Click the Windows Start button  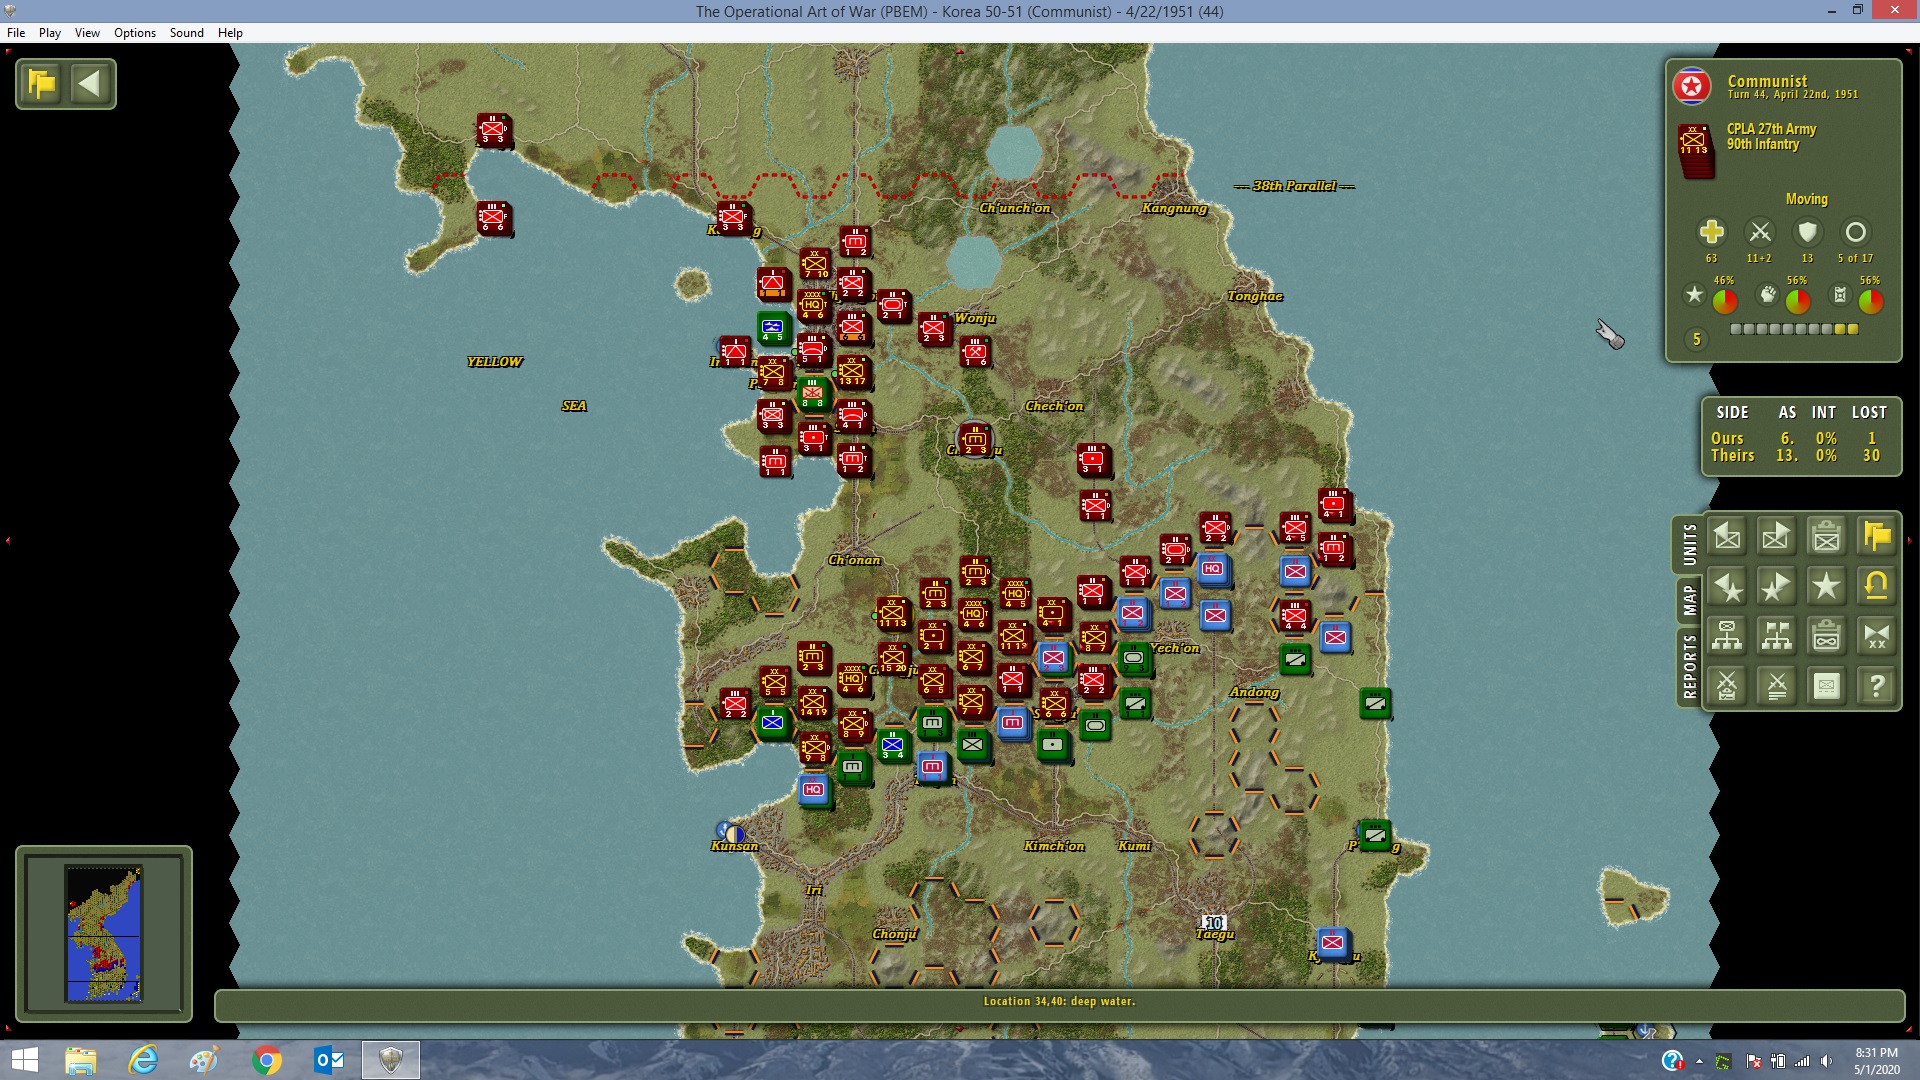pyautogui.click(x=24, y=1060)
